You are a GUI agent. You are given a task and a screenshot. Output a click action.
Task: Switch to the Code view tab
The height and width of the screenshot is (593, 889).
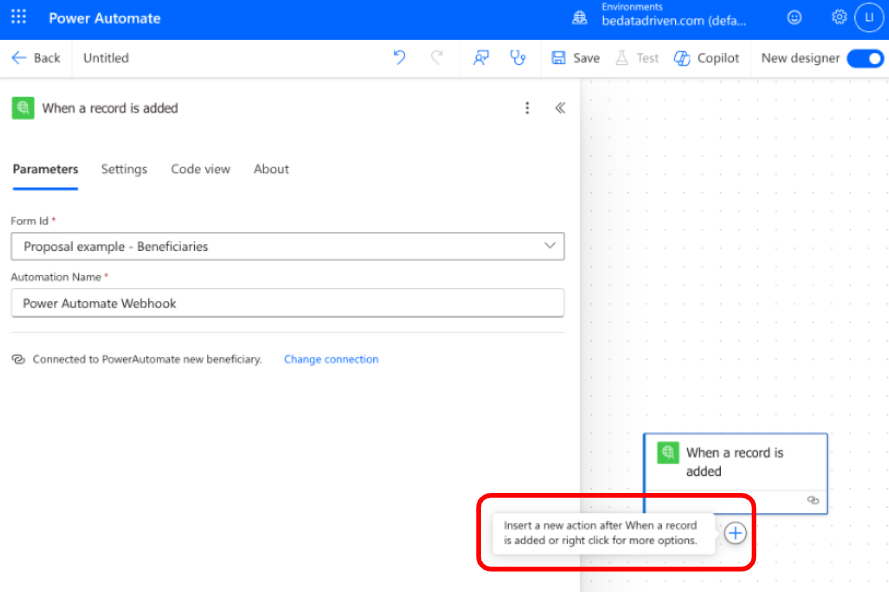tap(201, 169)
